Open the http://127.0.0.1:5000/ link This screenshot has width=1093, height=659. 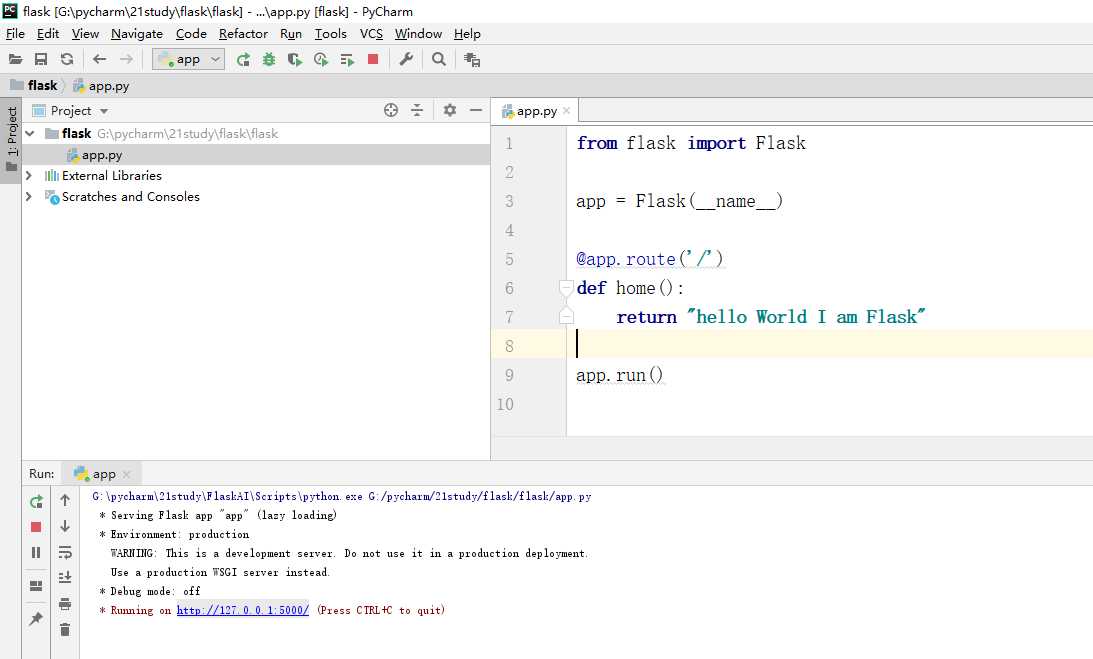(x=243, y=610)
